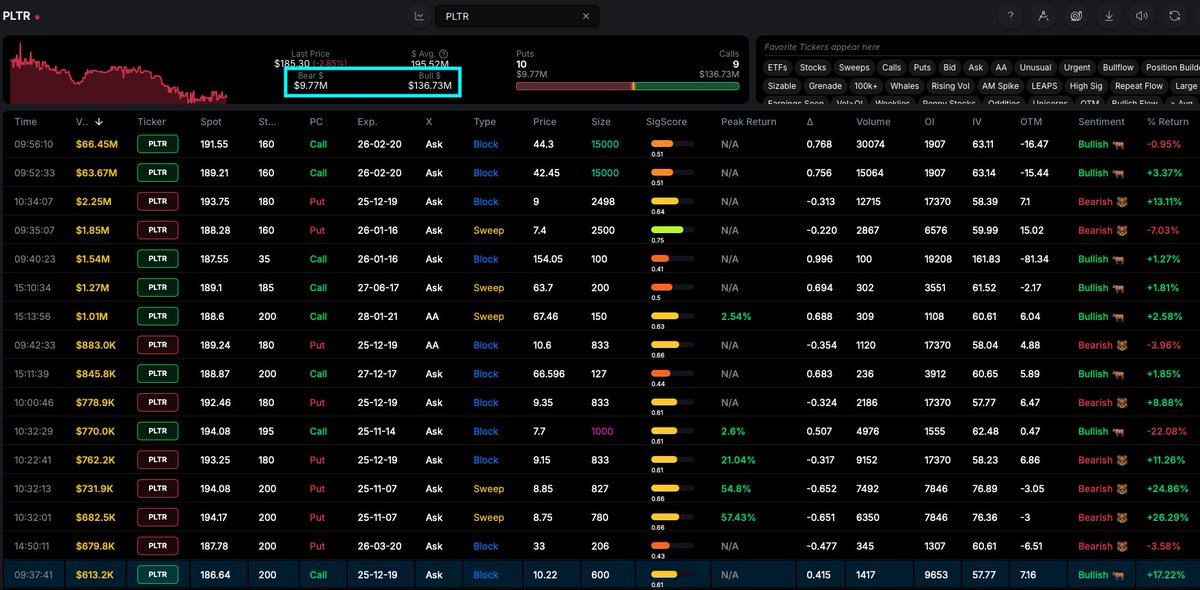Click the +26.29% return cell
The height and width of the screenshot is (590, 1200).
tap(1170, 517)
